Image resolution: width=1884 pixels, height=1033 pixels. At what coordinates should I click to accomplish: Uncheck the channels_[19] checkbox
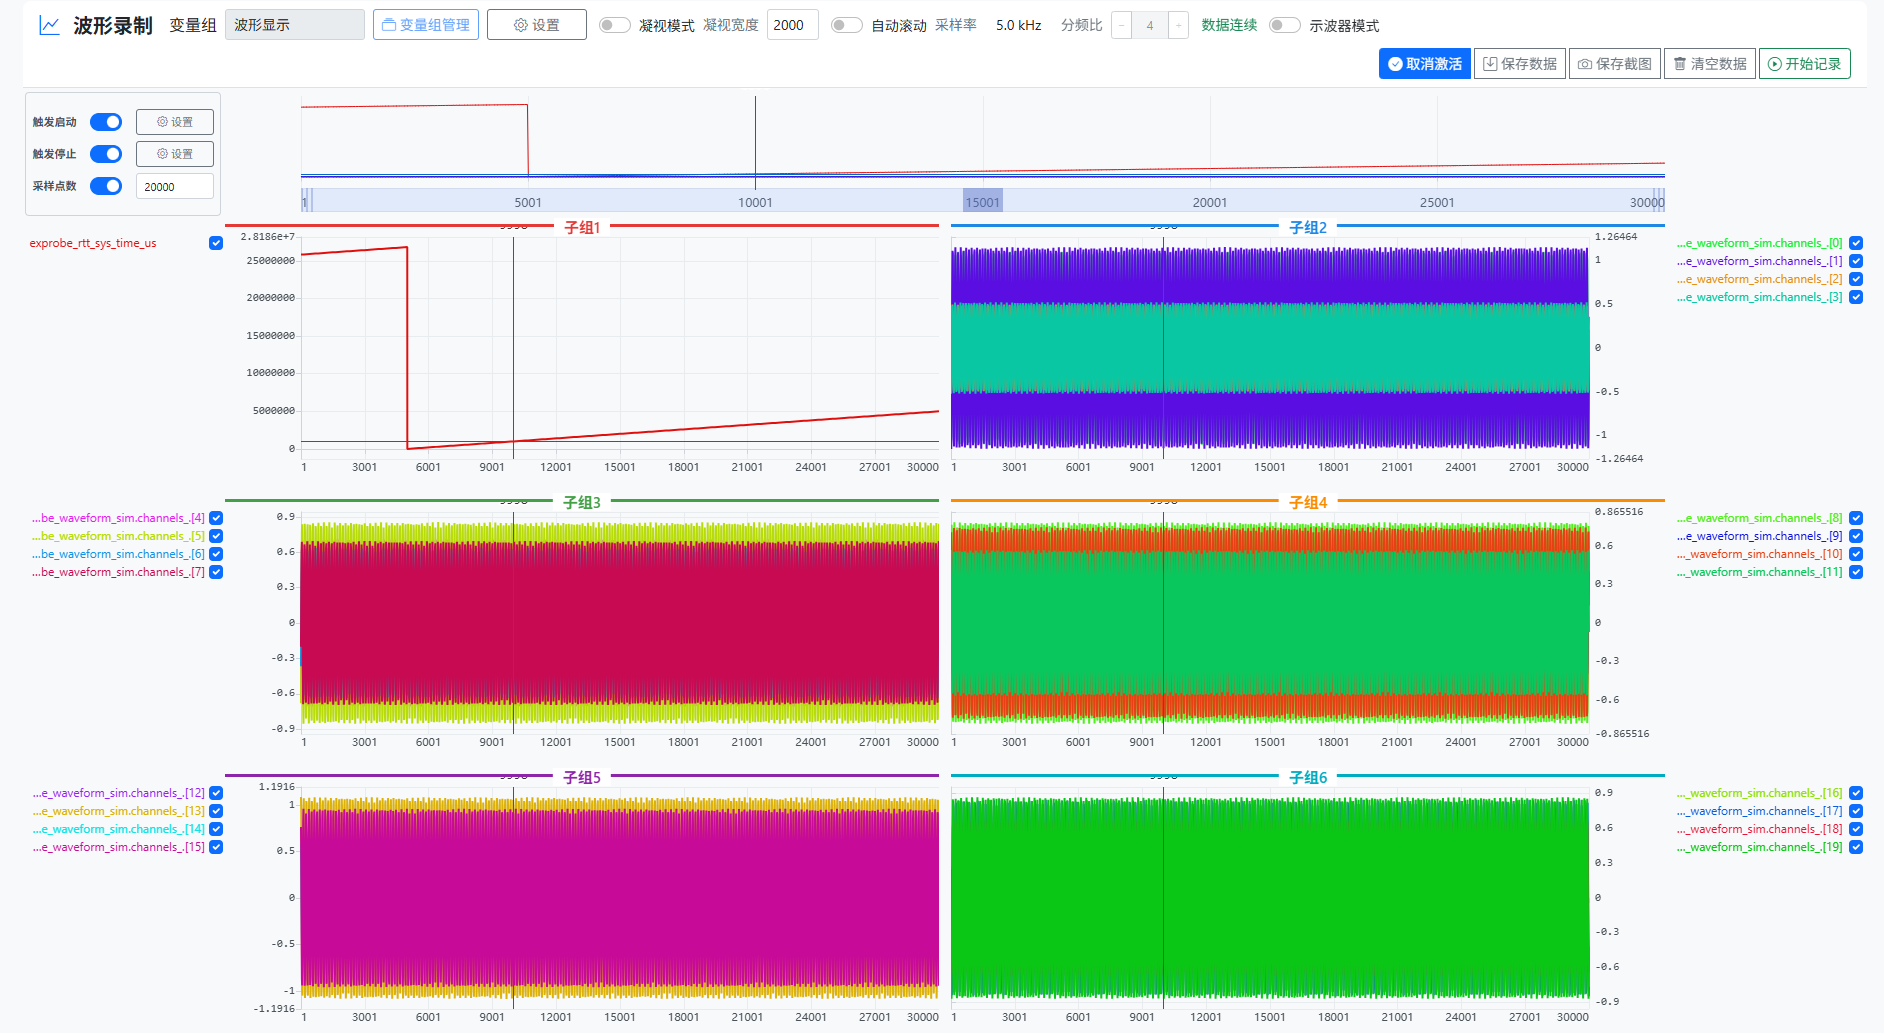click(x=1856, y=847)
